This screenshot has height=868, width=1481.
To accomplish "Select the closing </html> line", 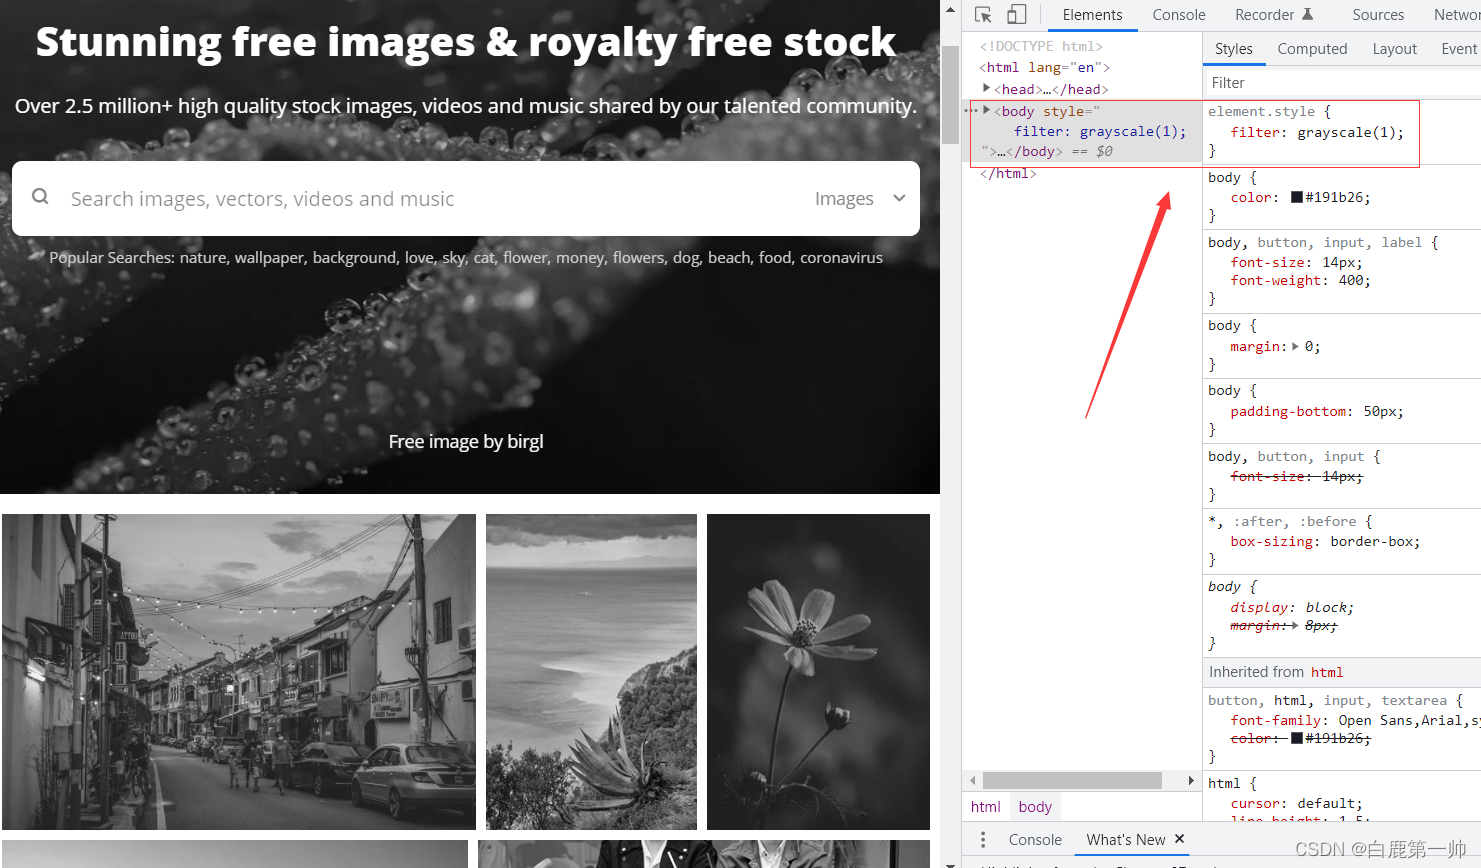I will (x=1008, y=173).
